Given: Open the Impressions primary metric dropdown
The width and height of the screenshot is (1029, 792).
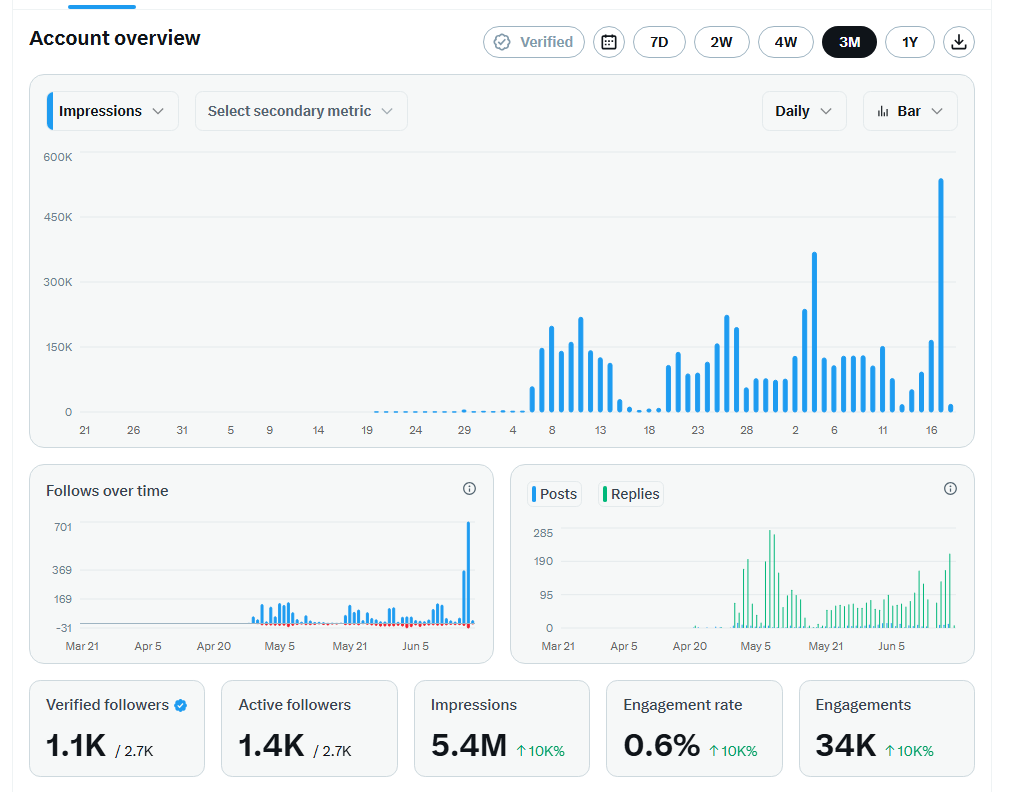Looking at the screenshot, I should [112, 111].
